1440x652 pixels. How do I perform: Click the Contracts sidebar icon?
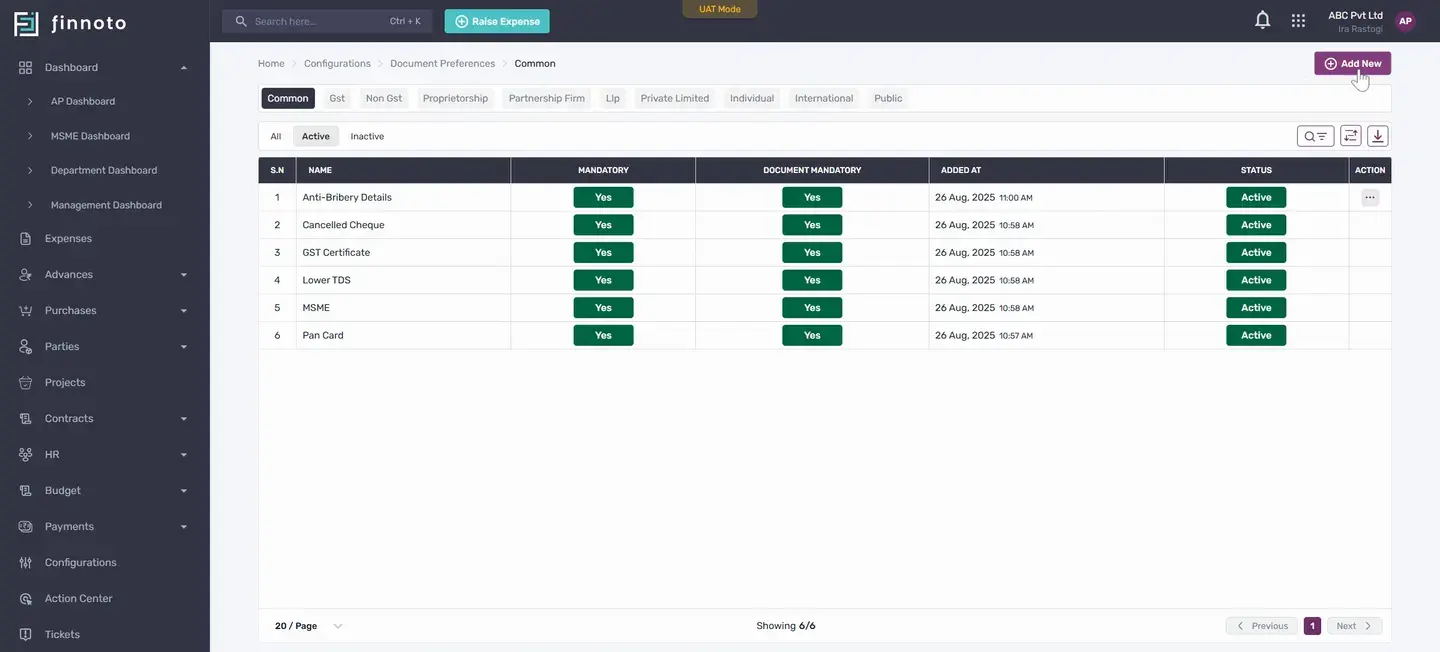coord(26,418)
